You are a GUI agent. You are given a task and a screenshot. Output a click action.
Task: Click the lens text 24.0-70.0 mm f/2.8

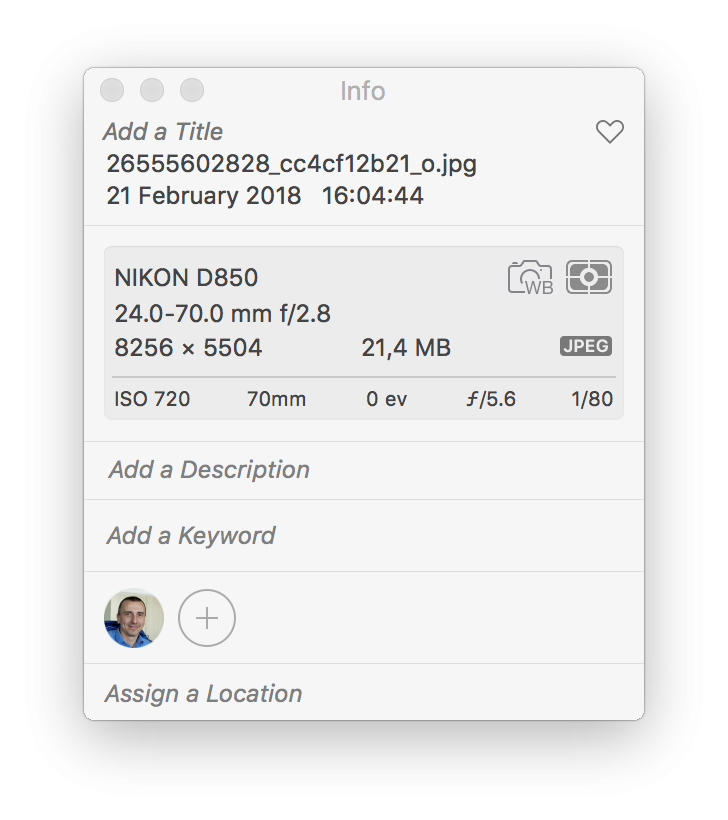[x=223, y=314]
